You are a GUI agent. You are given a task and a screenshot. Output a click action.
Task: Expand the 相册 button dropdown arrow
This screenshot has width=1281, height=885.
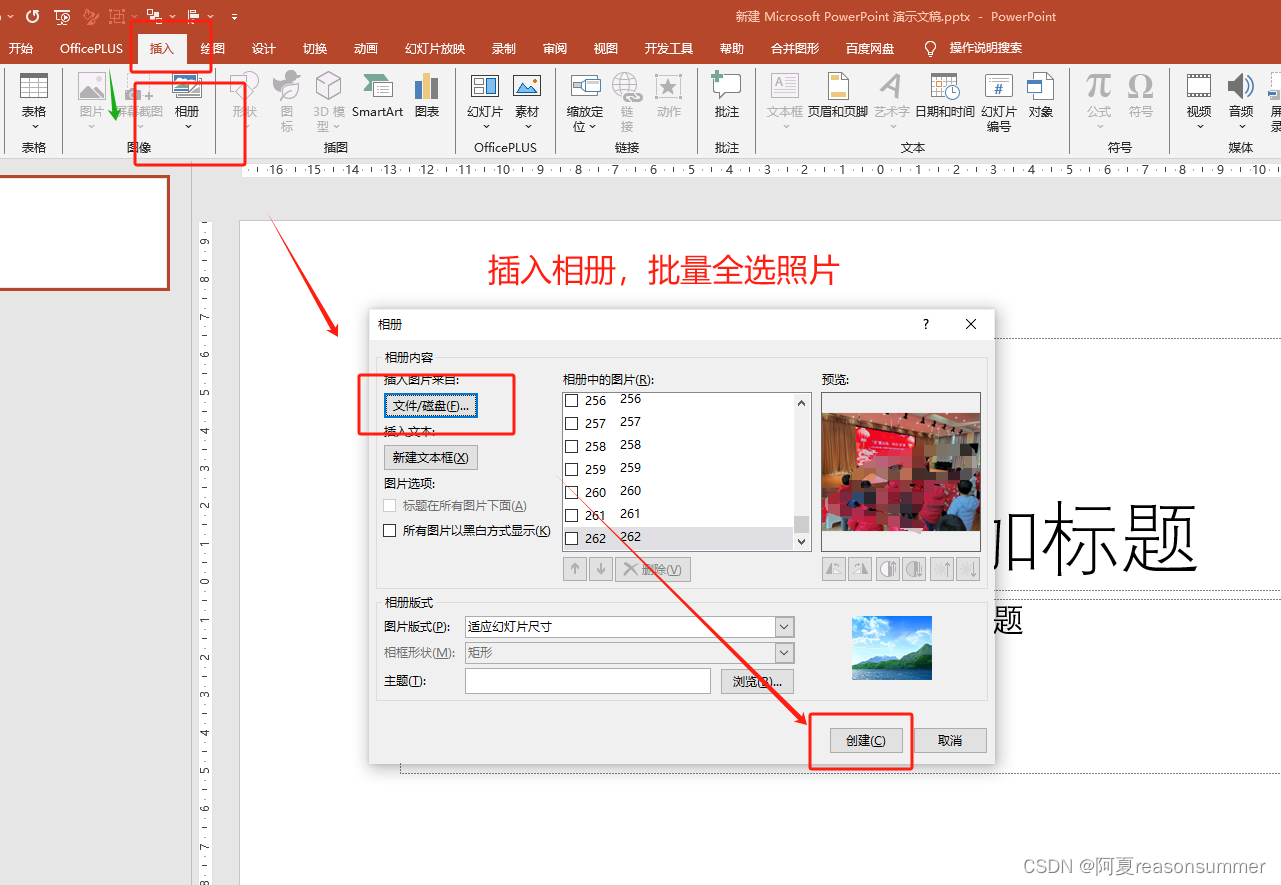[187, 126]
